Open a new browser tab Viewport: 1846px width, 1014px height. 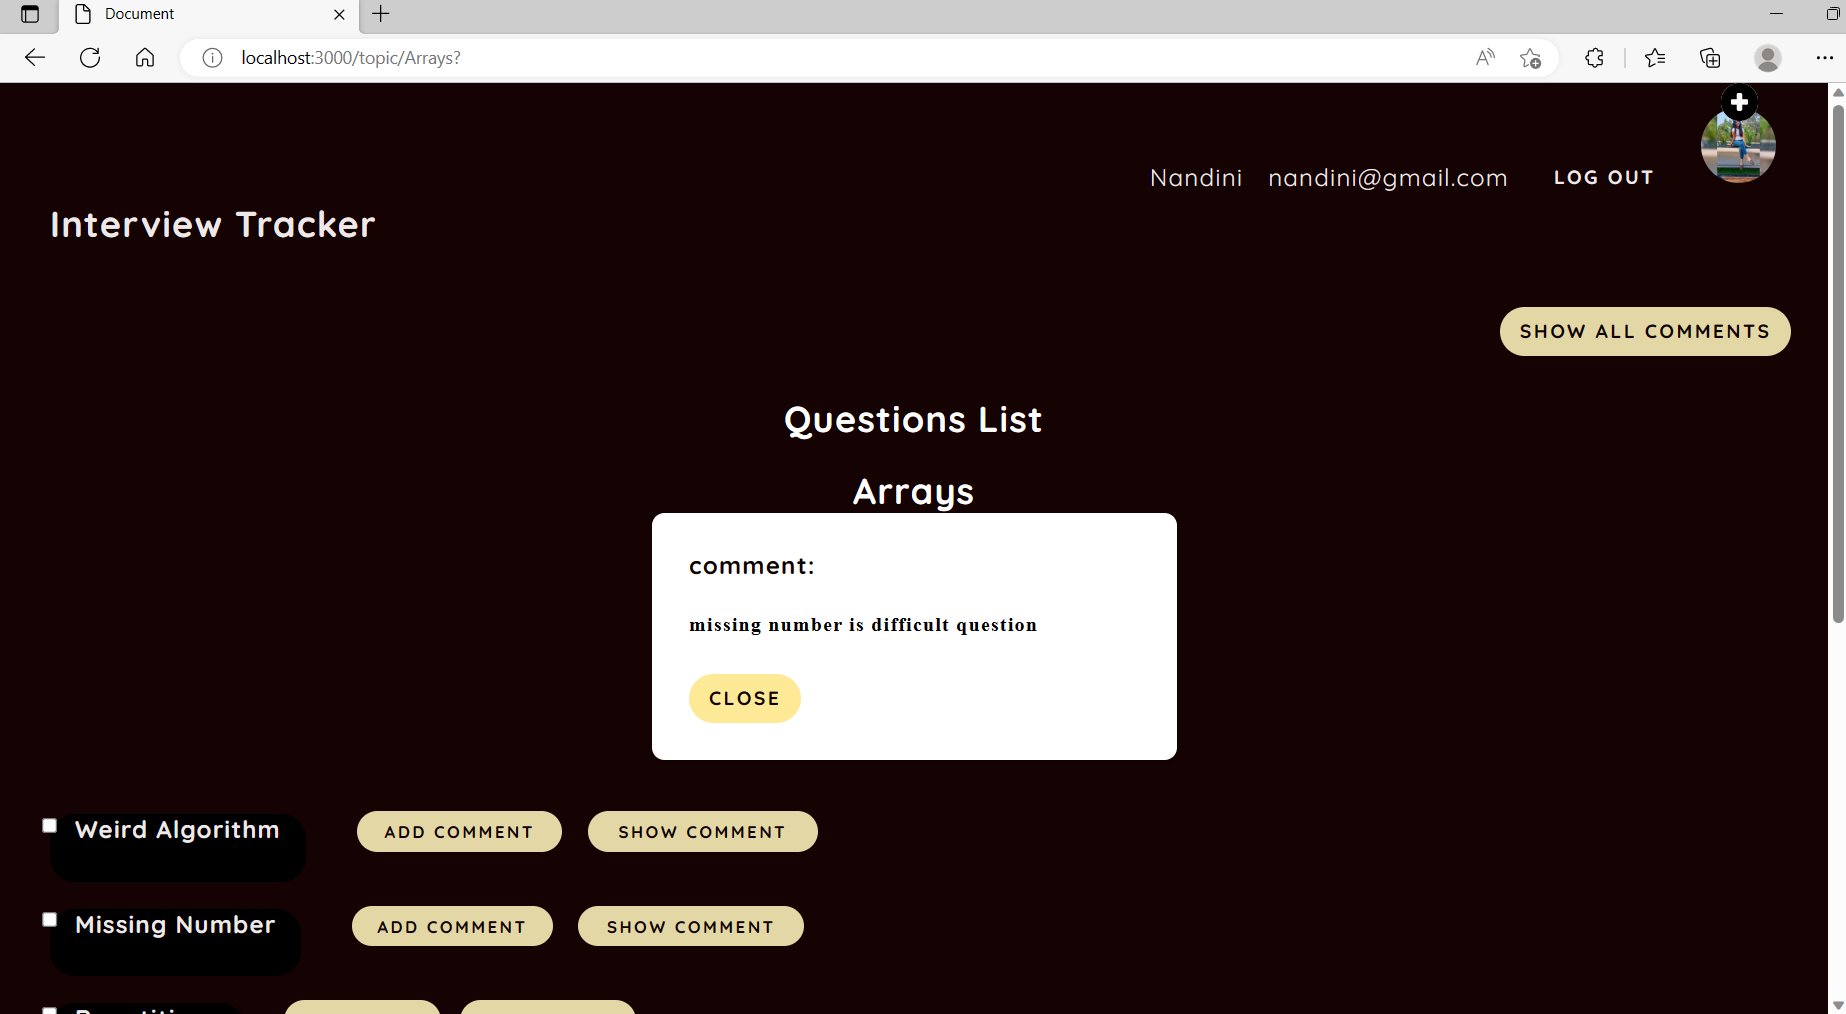pyautogui.click(x=380, y=14)
